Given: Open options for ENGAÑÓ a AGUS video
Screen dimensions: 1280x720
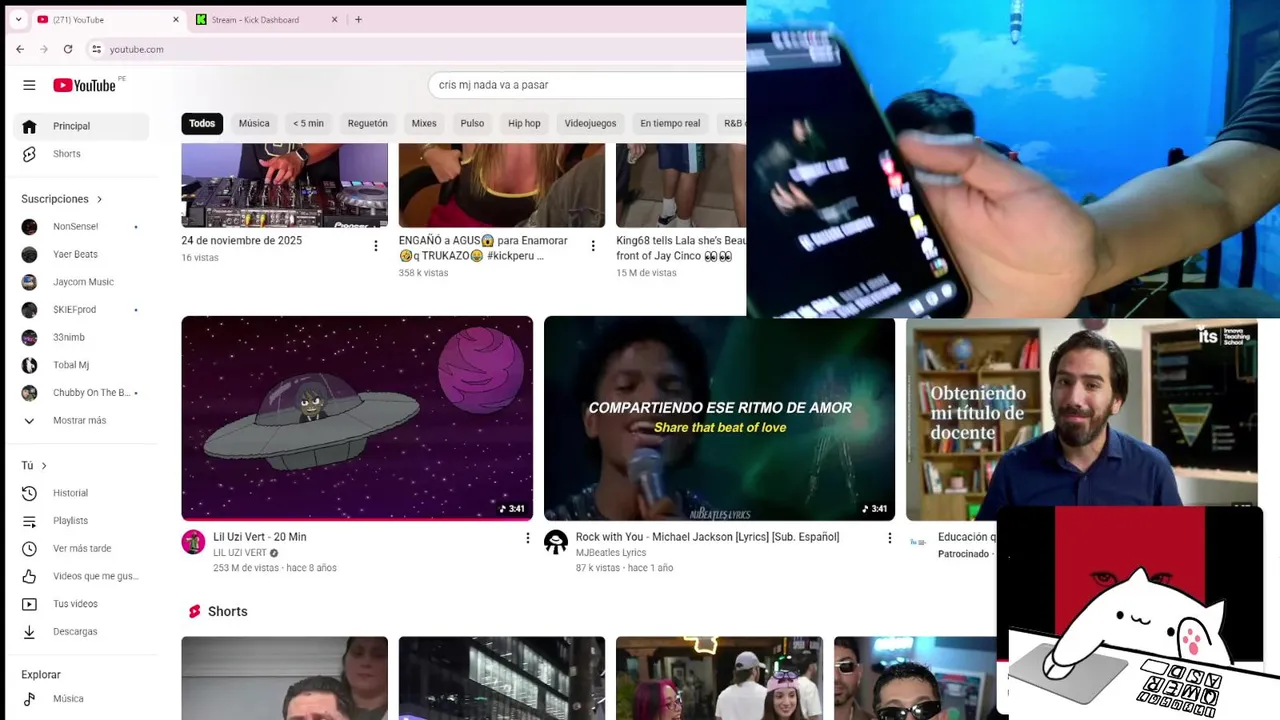Looking at the screenshot, I should [593, 246].
